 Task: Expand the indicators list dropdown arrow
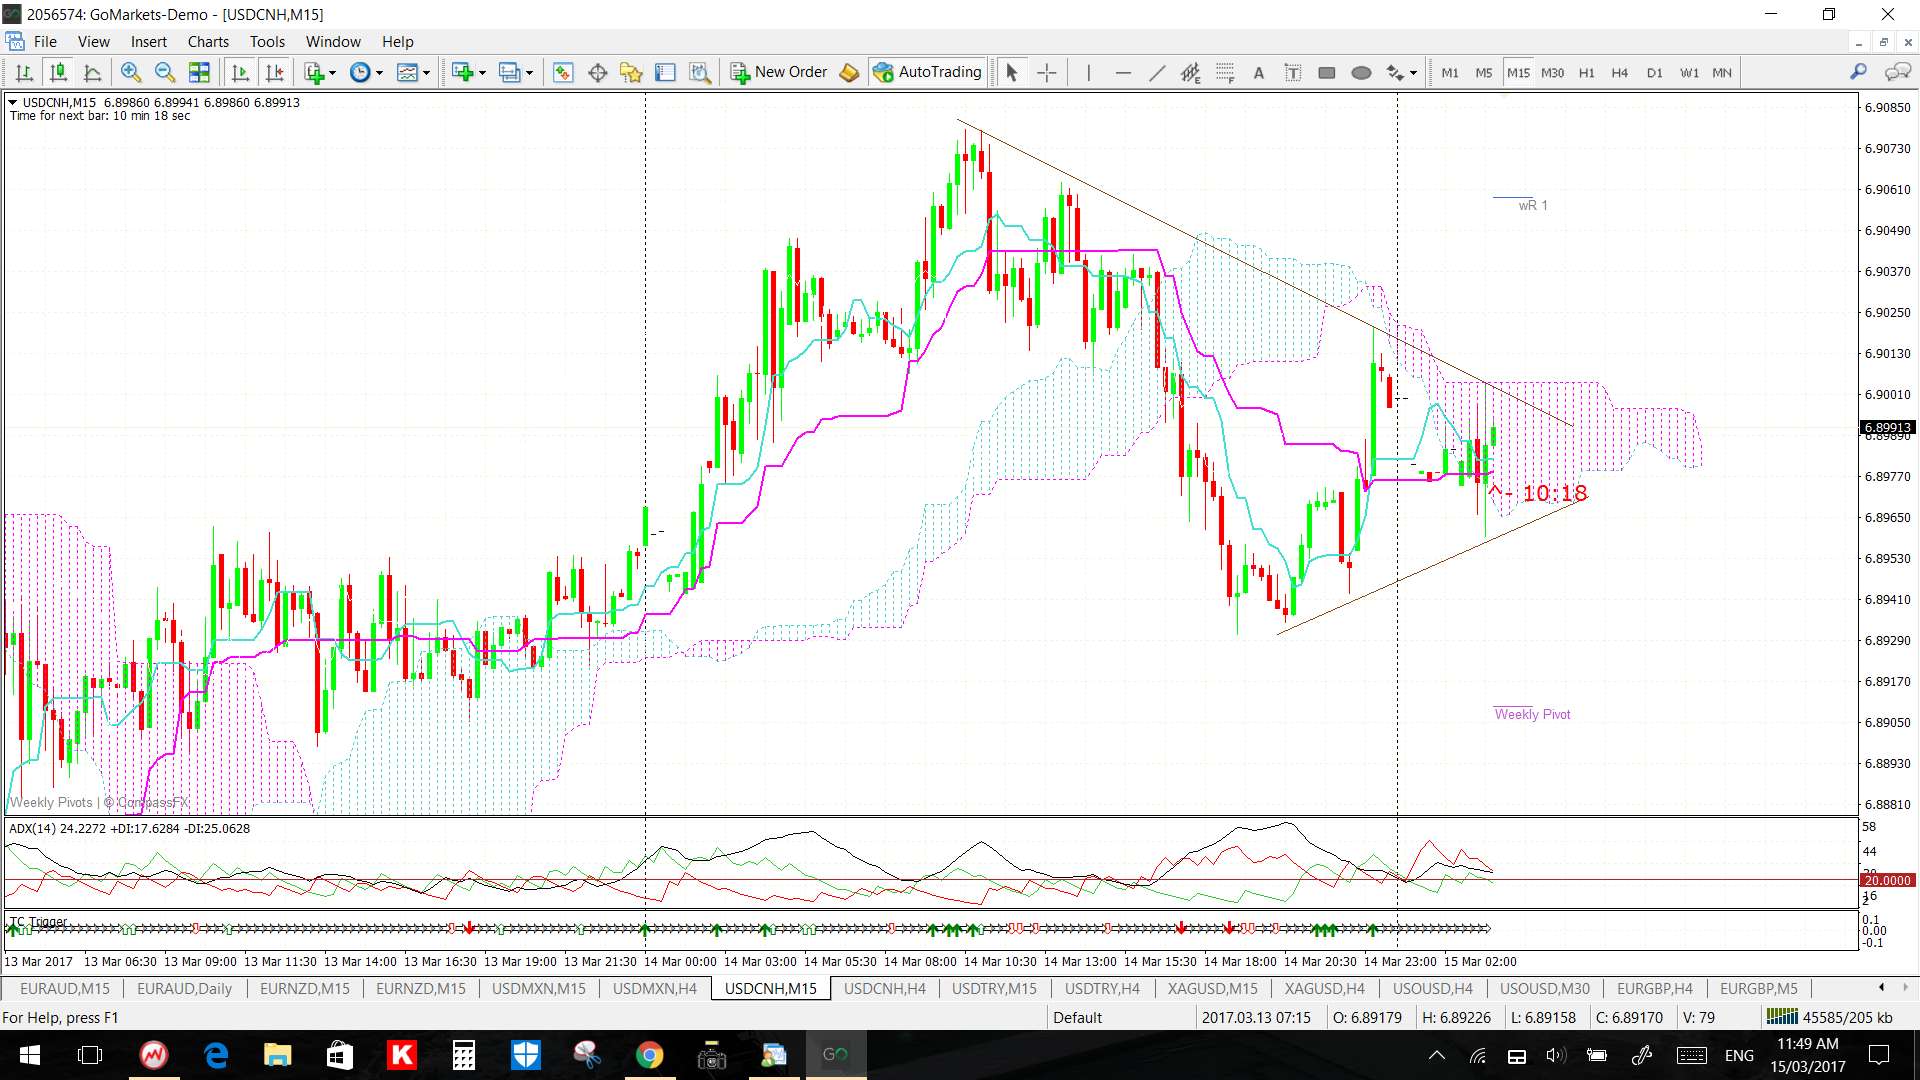[x=332, y=72]
